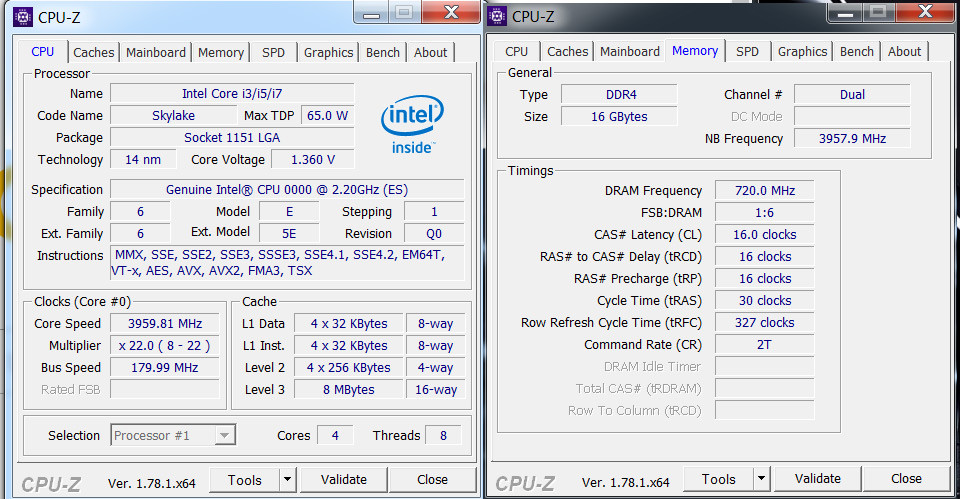This screenshot has height=499, width=960.
Task: Click the FSB:DRAM ratio value 1:6
Action: (765, 212)
